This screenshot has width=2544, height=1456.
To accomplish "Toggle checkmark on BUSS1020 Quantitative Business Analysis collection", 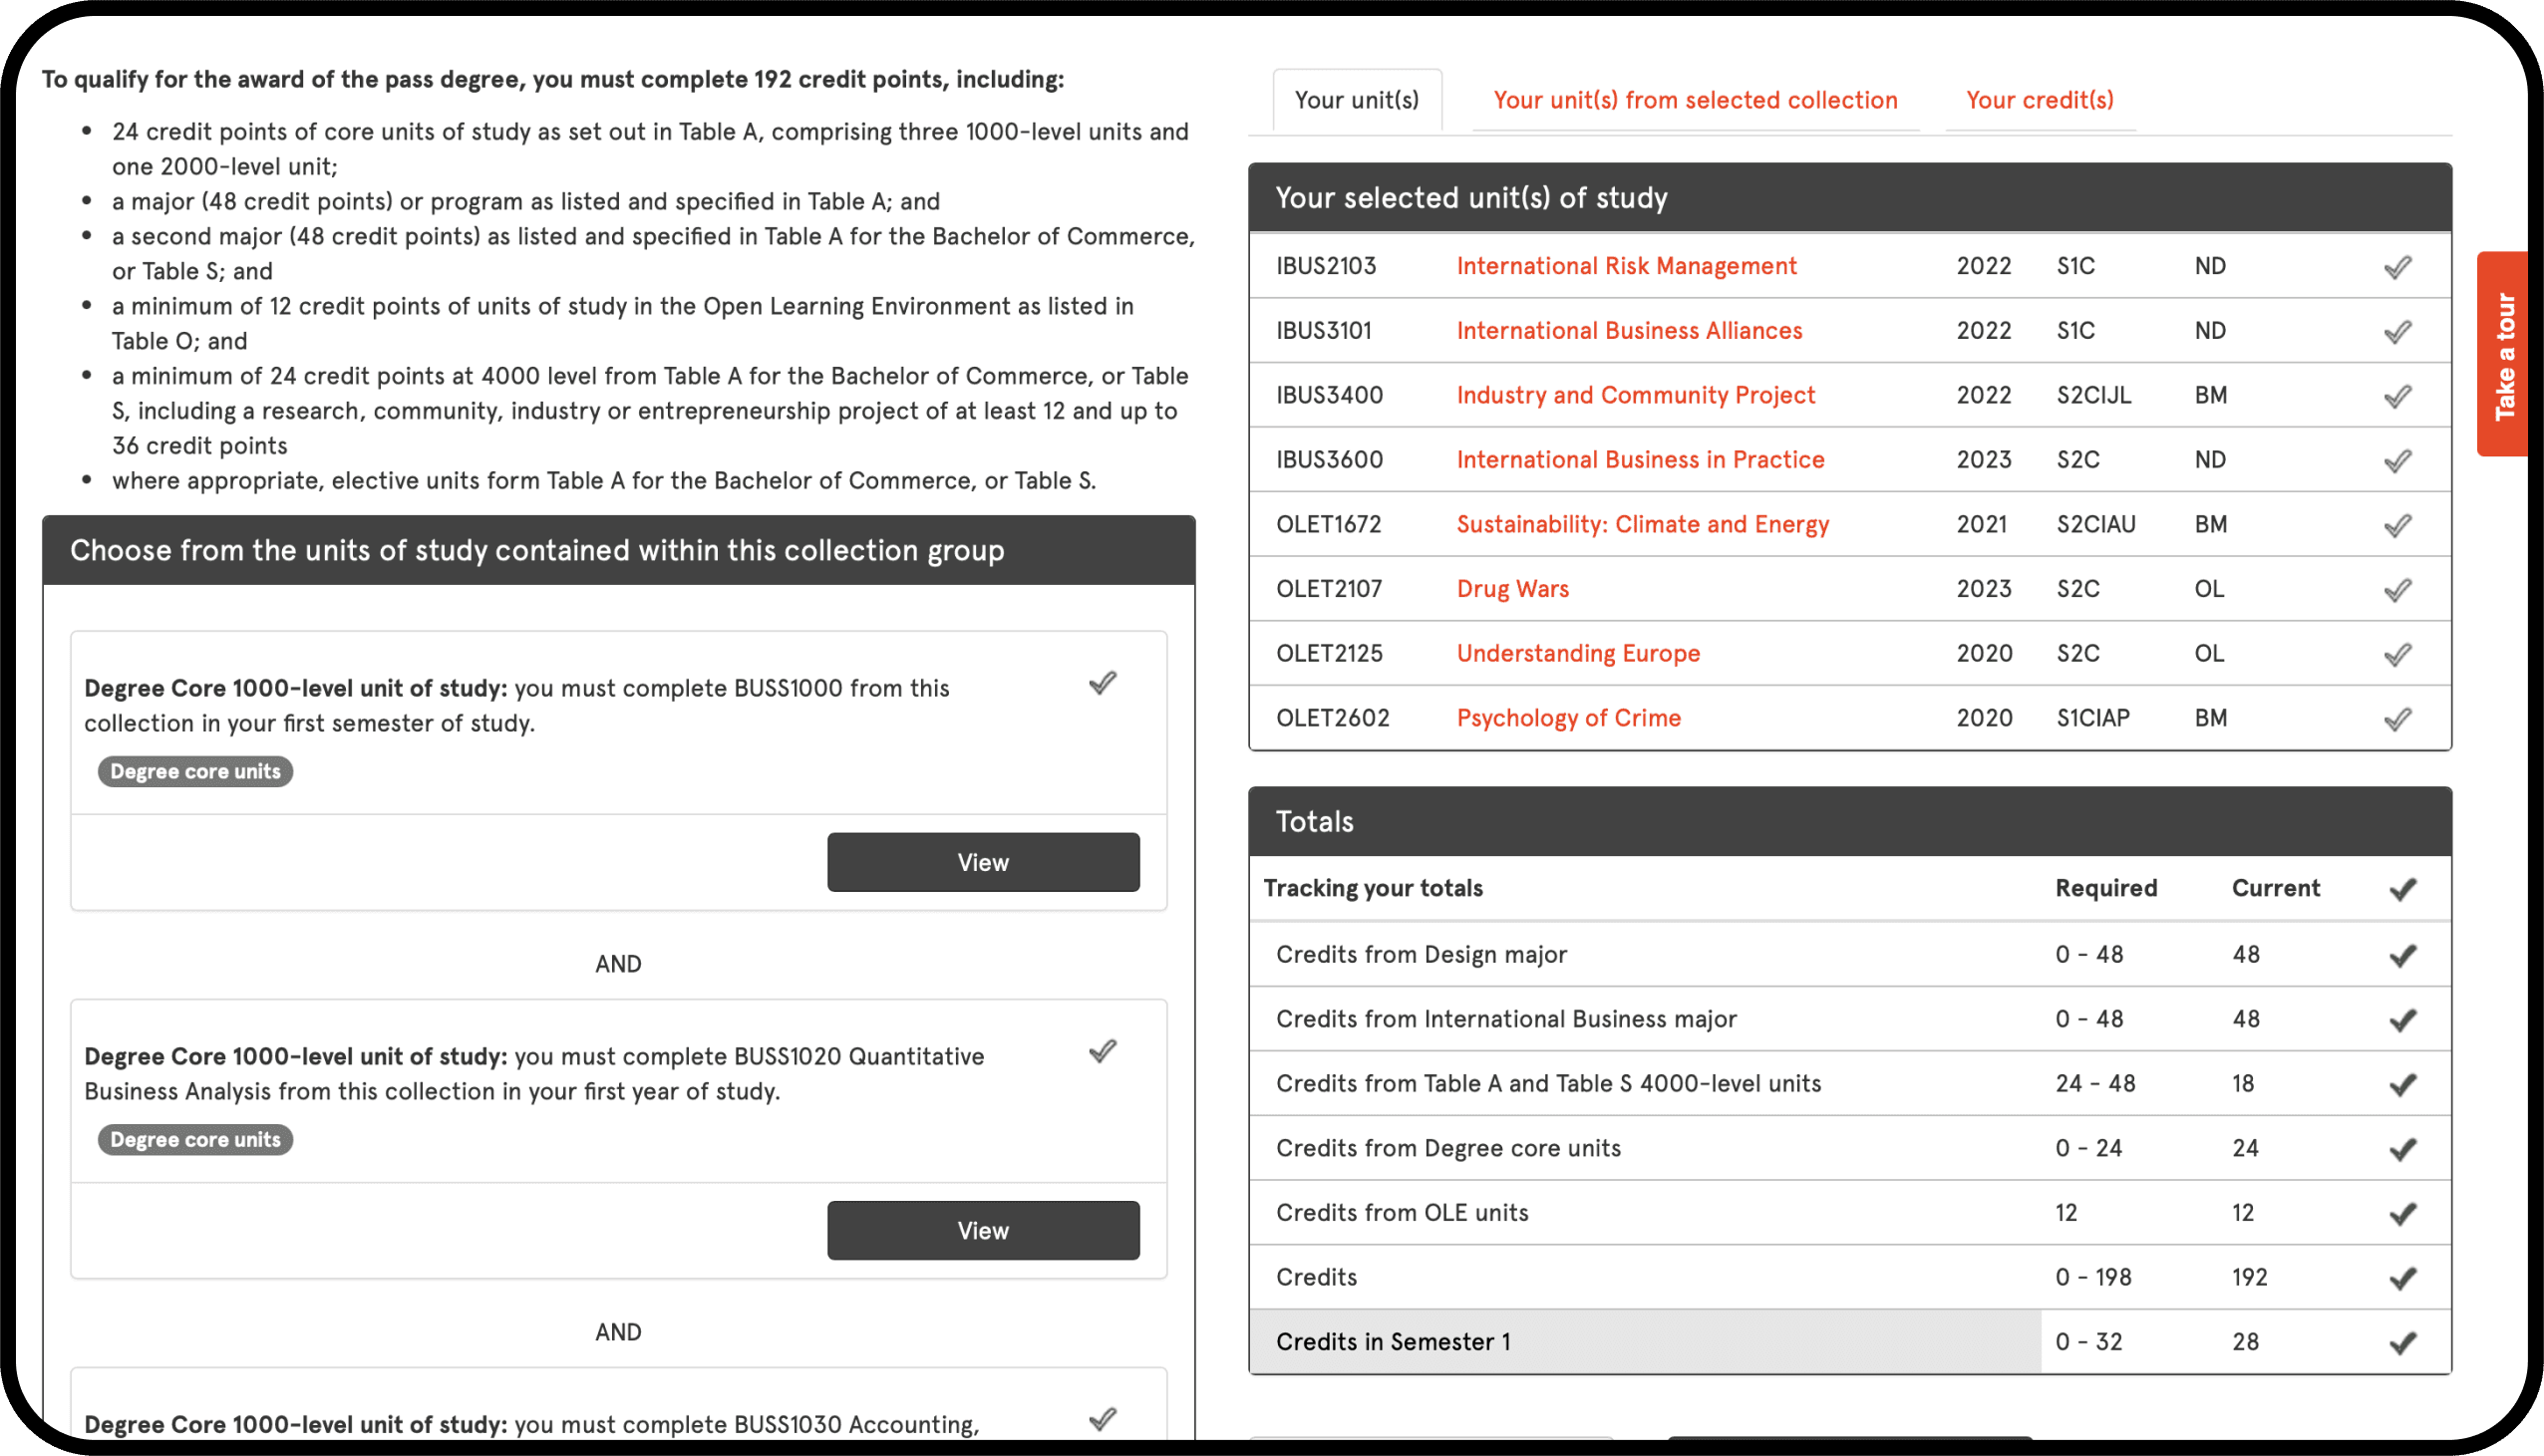I will 1102,1052.
